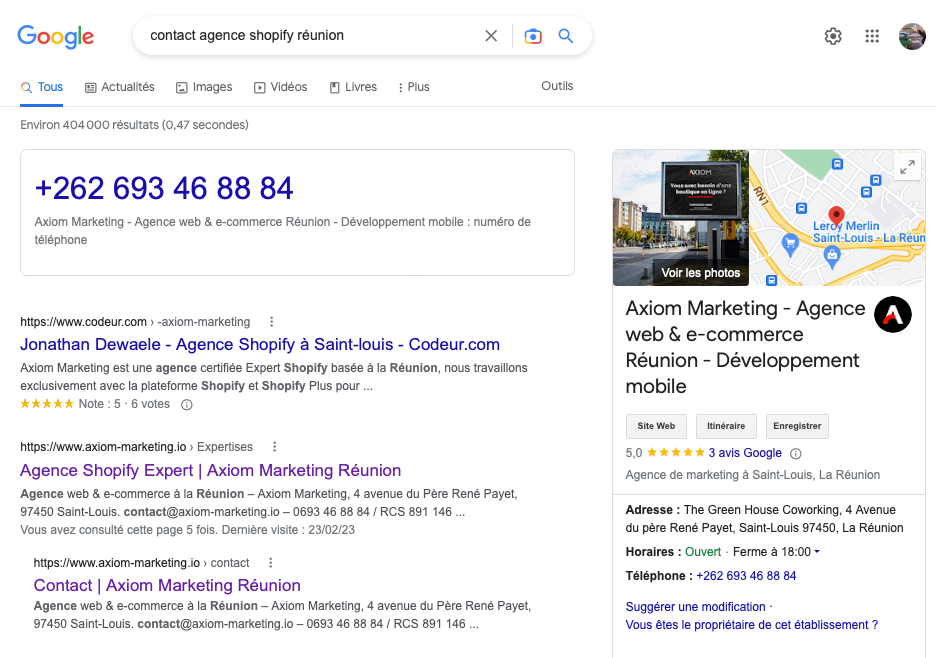Open Google settings gear icon
The image size is (936, 658).
tap(833, 36)
